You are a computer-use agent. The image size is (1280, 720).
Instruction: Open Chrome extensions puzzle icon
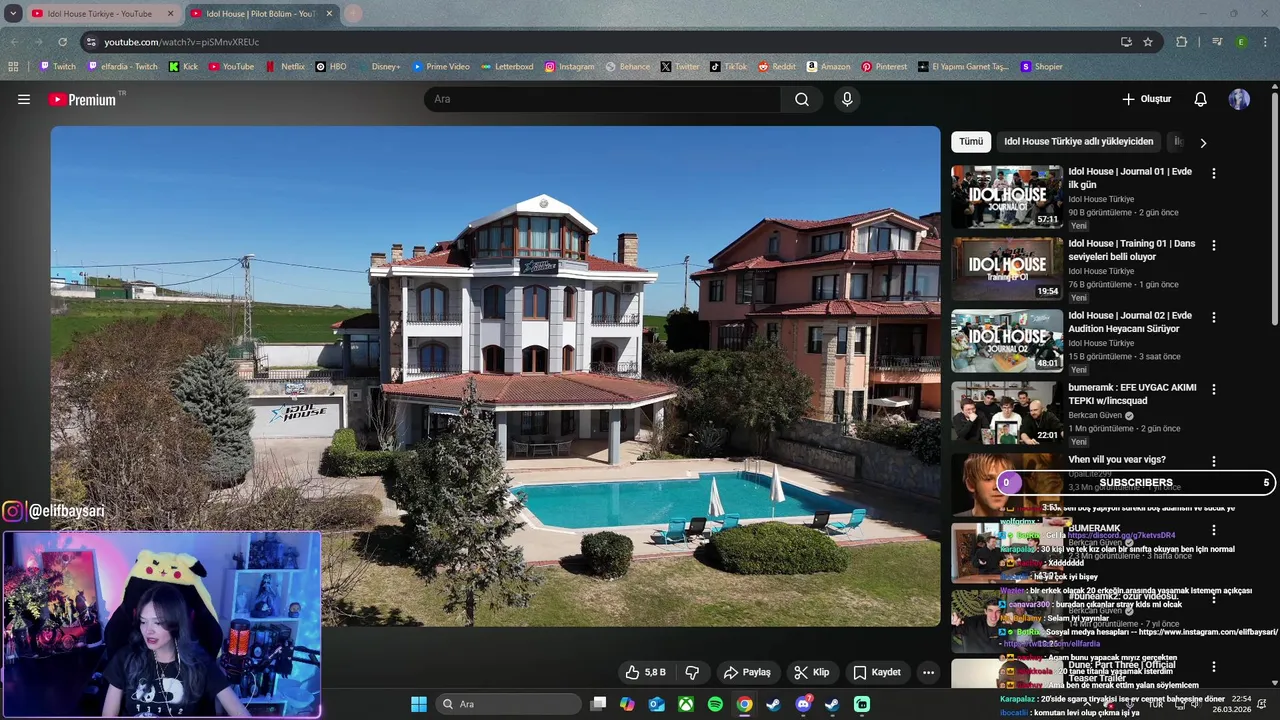[1181, 42]
